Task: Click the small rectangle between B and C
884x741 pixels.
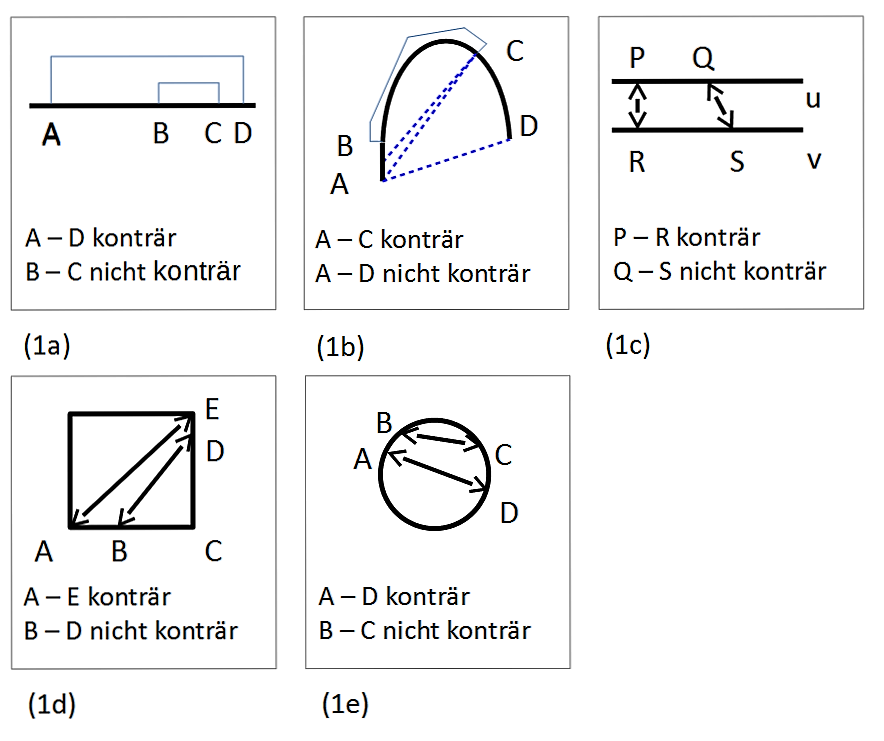Action: [189, 92]
